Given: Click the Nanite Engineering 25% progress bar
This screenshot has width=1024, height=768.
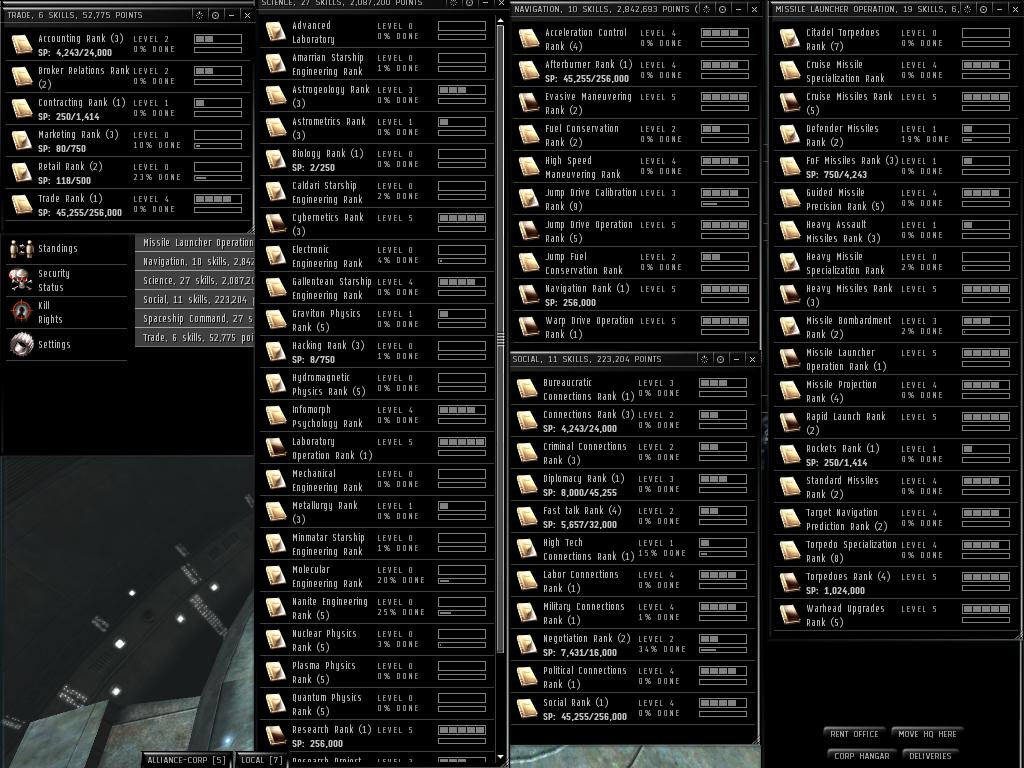Looking at the screenshot, I should (462, 613).
